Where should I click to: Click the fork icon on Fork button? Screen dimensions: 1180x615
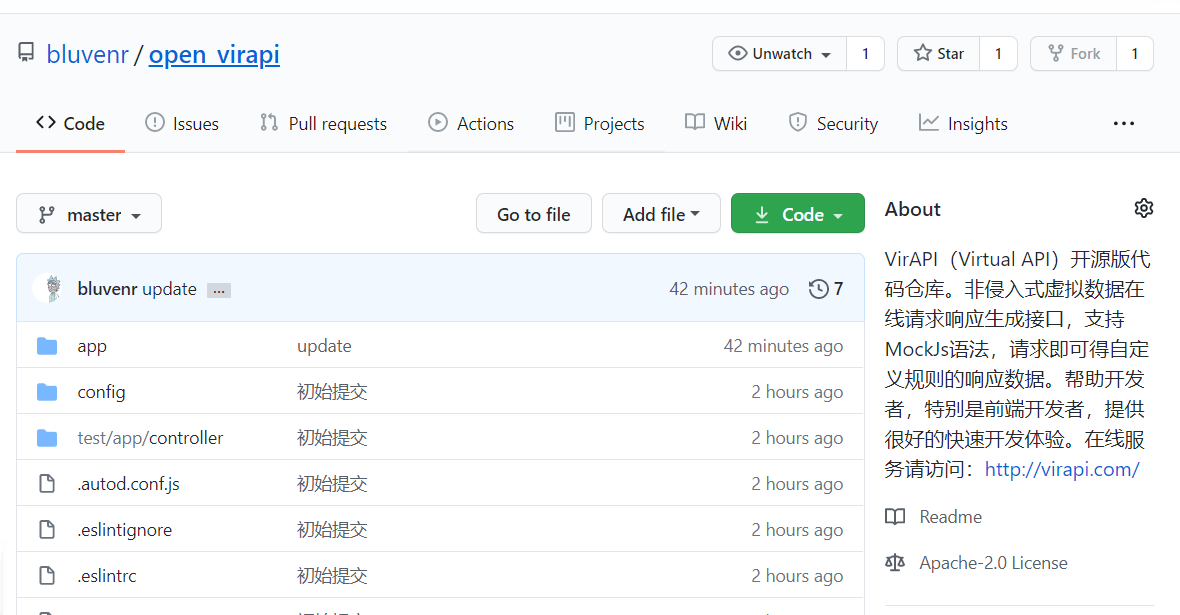point(1056,53)
